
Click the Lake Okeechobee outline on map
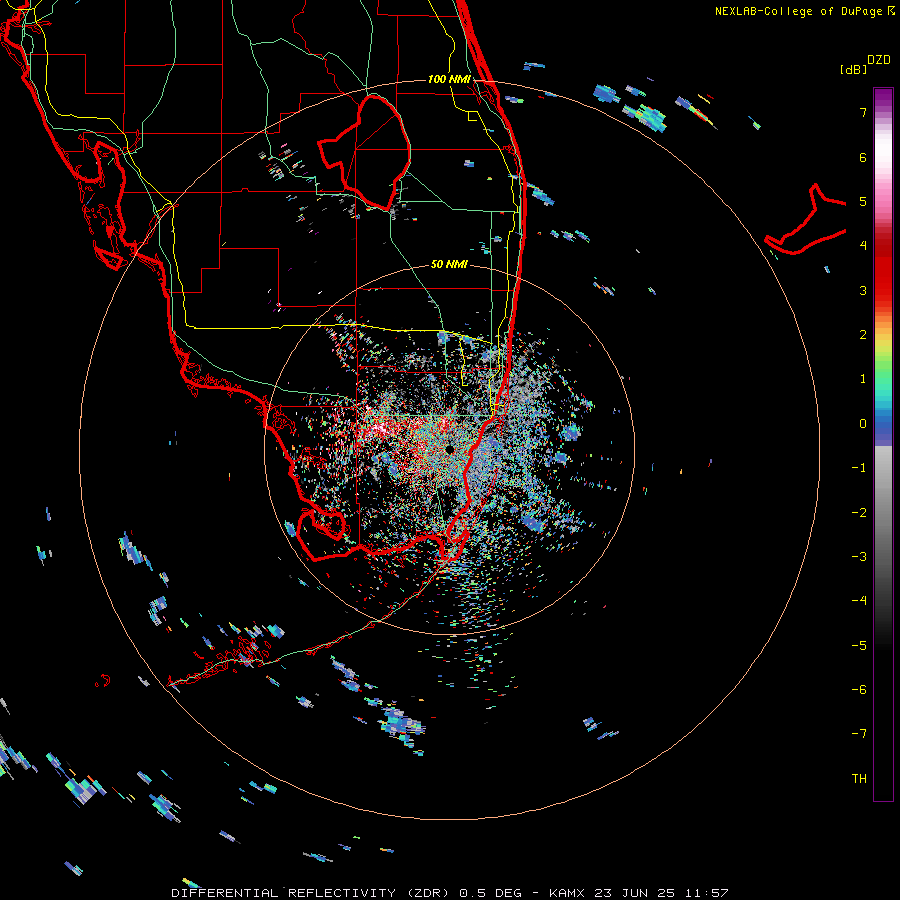coord(364,152)
